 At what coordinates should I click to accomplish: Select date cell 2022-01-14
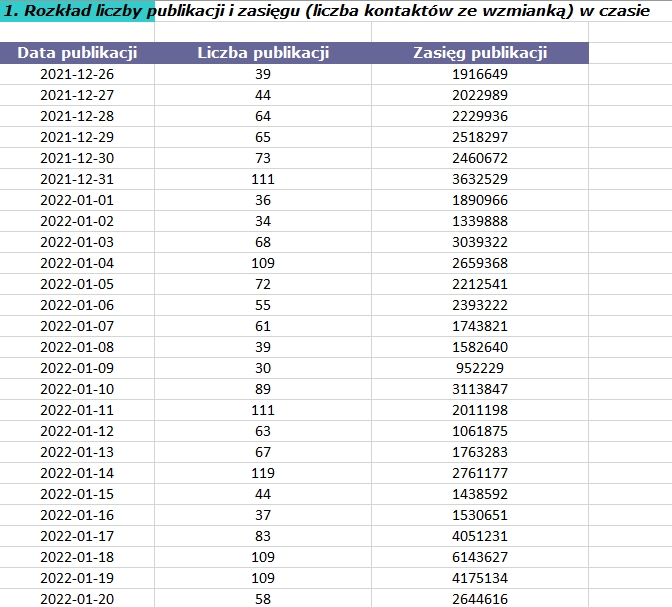(77, 473)
